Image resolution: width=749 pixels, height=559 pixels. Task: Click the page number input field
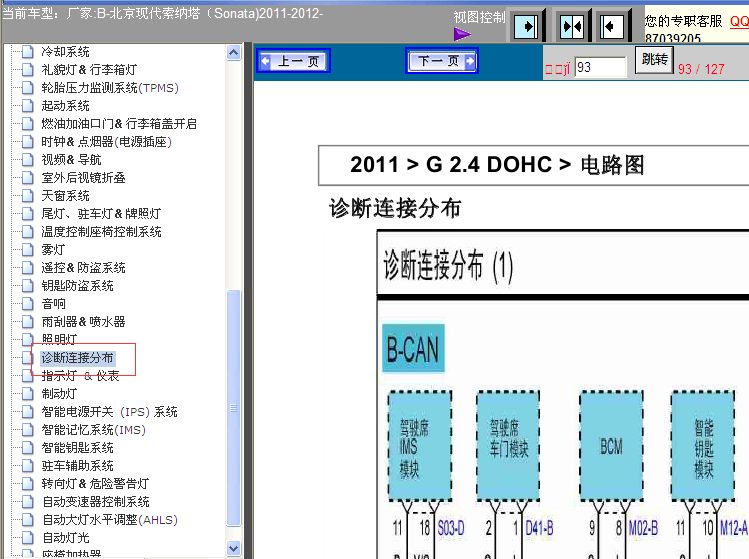600,67
